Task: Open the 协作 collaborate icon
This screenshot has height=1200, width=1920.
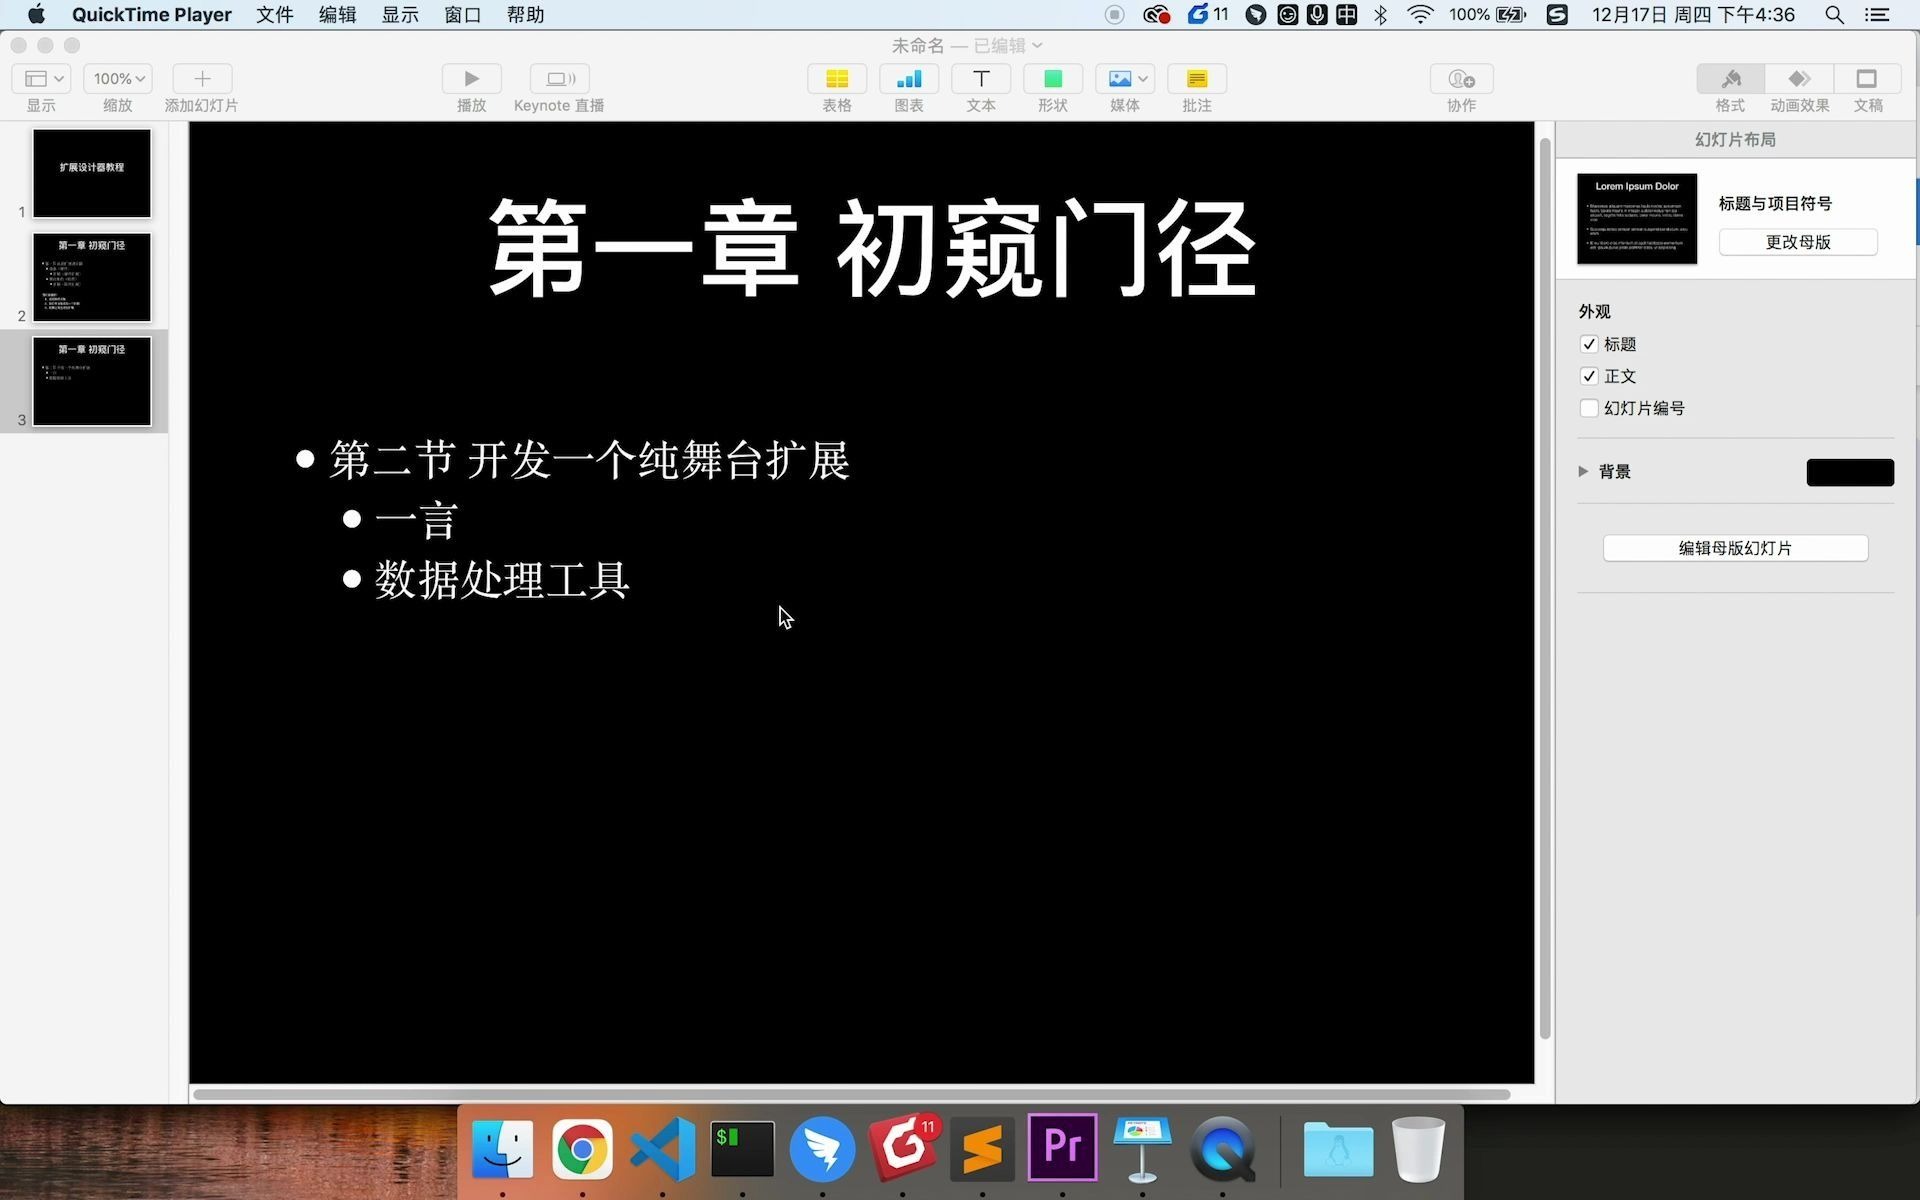Action: pyautogui.click(x=1461, y=79)
